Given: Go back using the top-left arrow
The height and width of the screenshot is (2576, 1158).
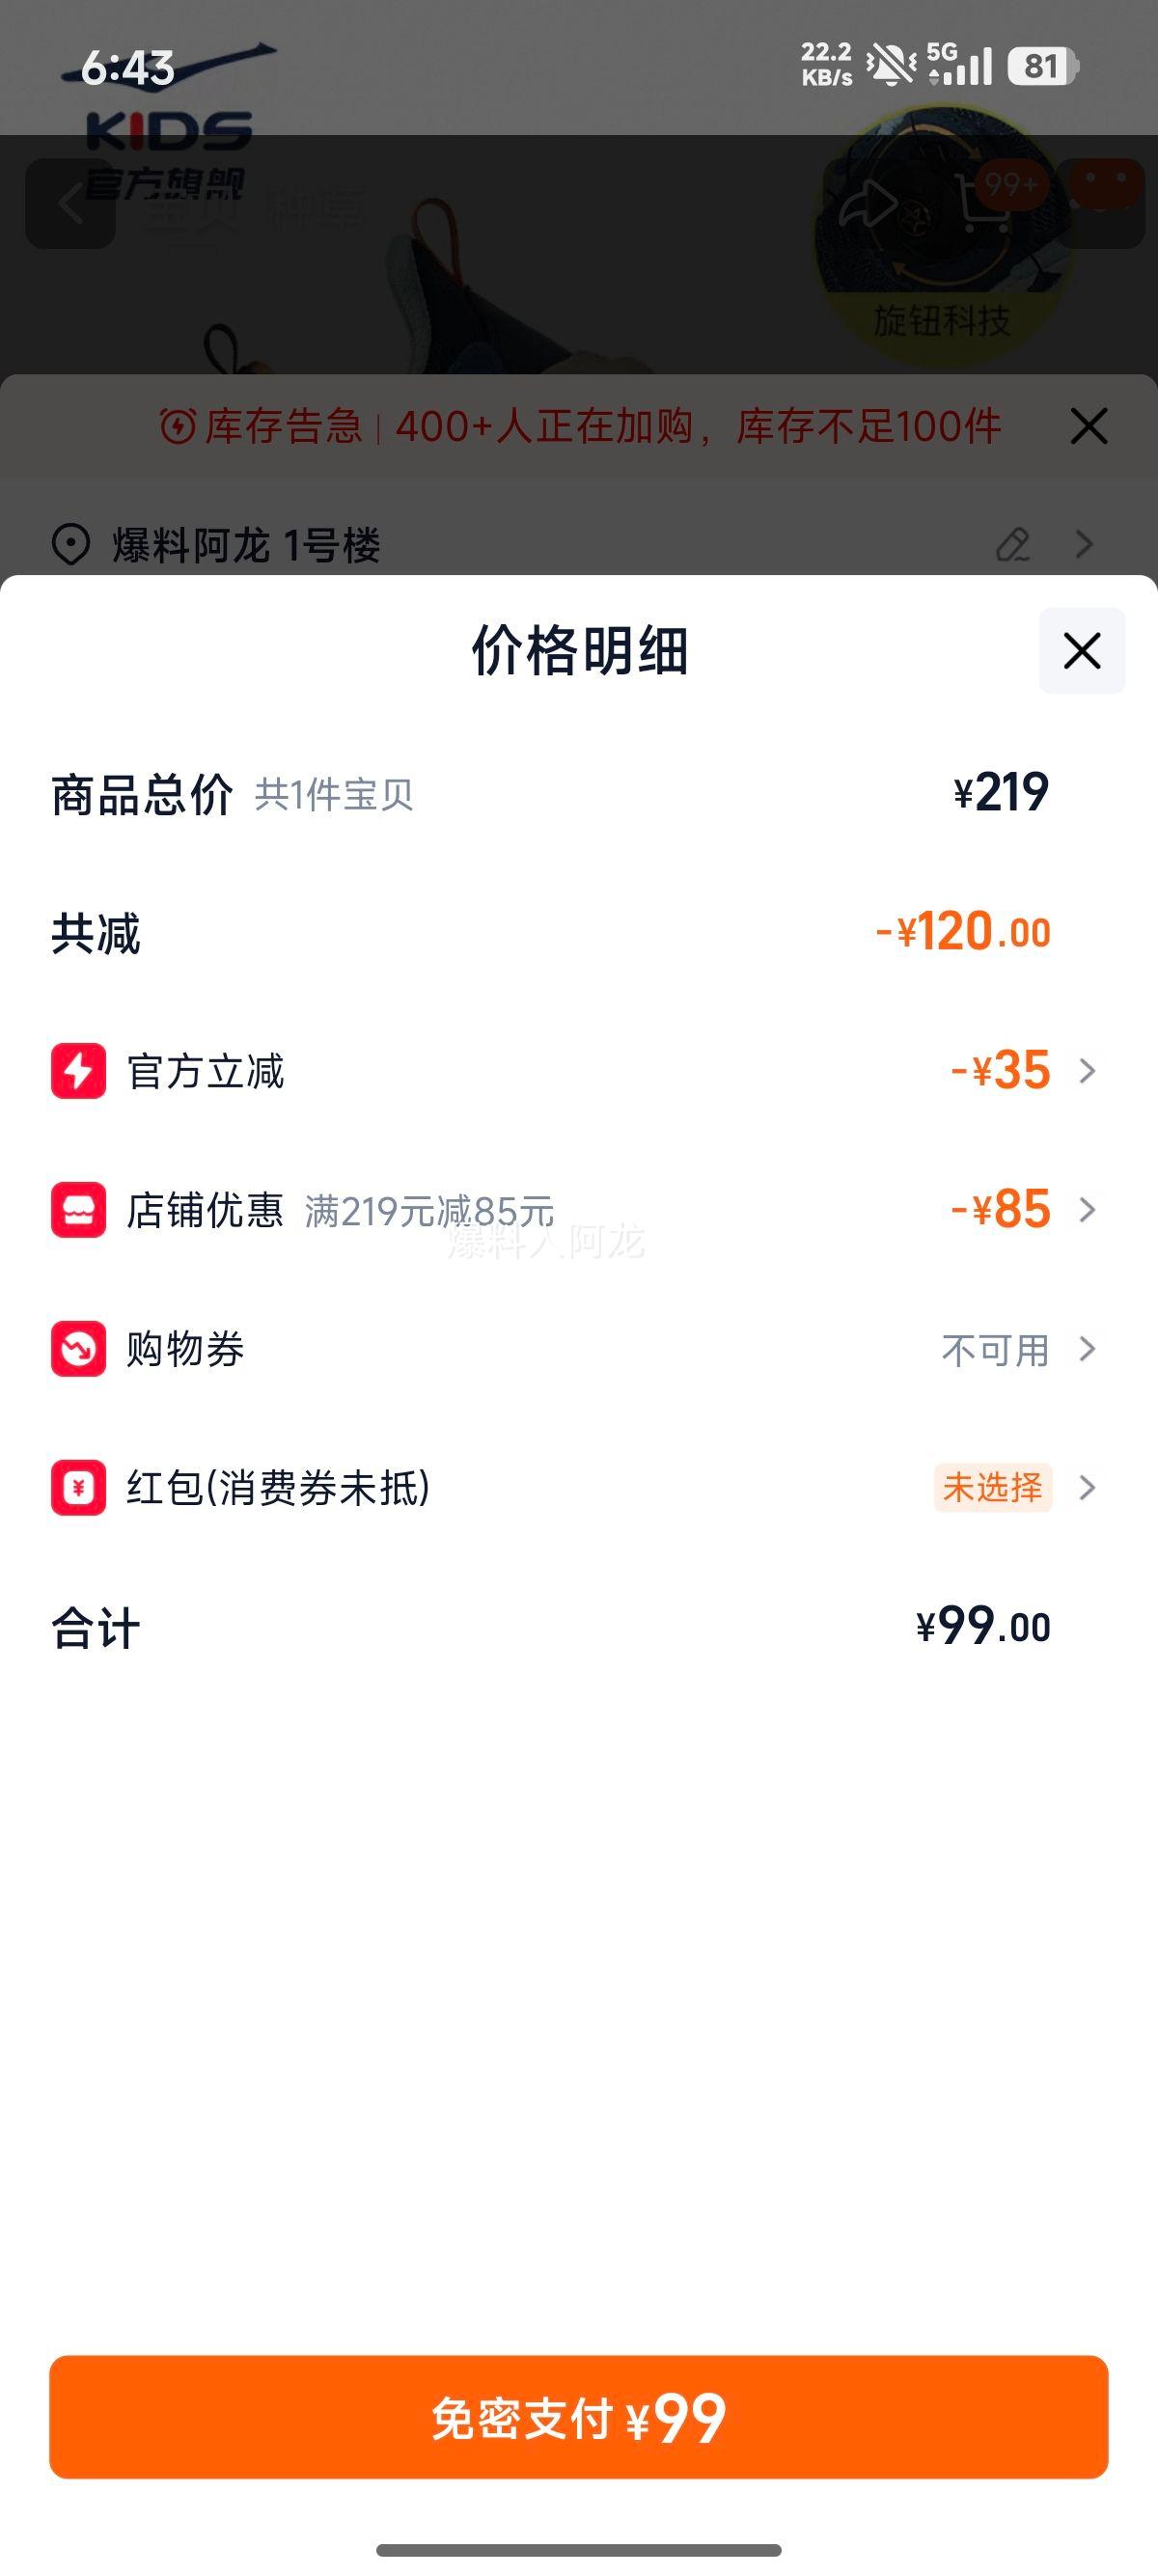Looking at the screenshot, I should tap(70, 204).
